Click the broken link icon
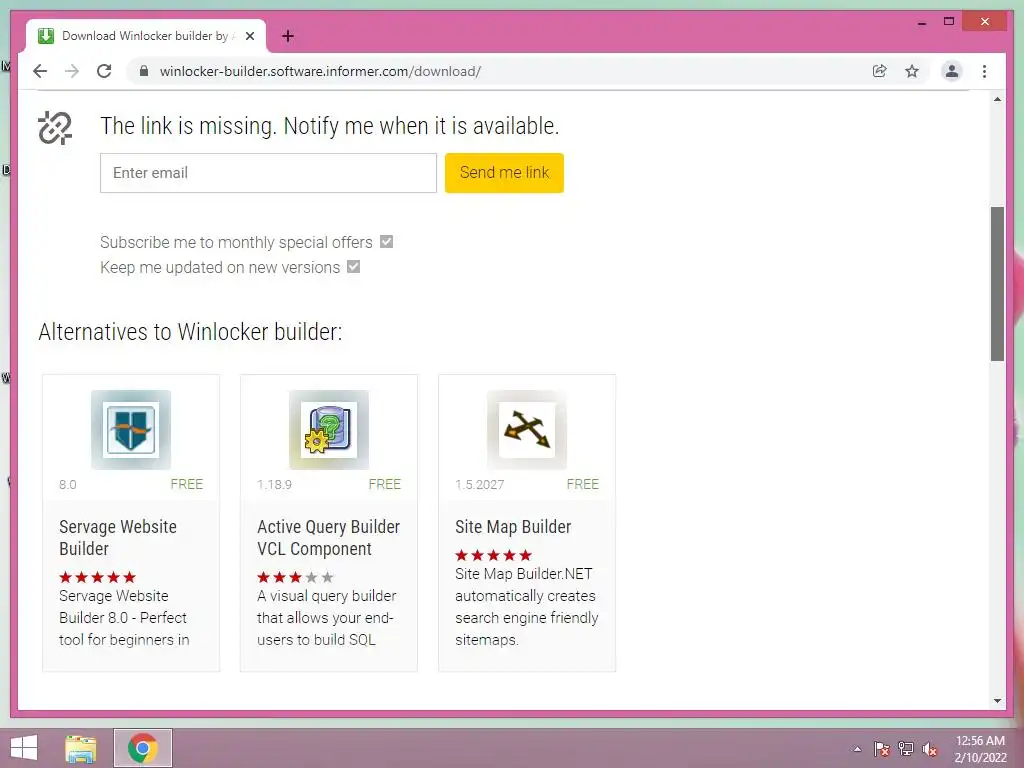This screenshot has height=768, width=1024. pyautogui.click(x=55, y=127)
